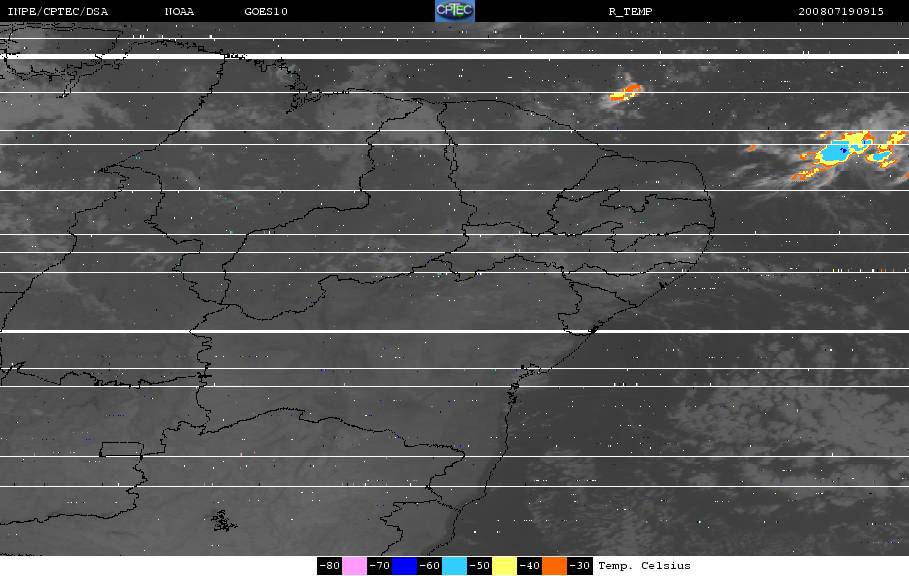909x576 pixels.
Task: Click the large cyan cold cloud cluster
Action: click(835, 153)
